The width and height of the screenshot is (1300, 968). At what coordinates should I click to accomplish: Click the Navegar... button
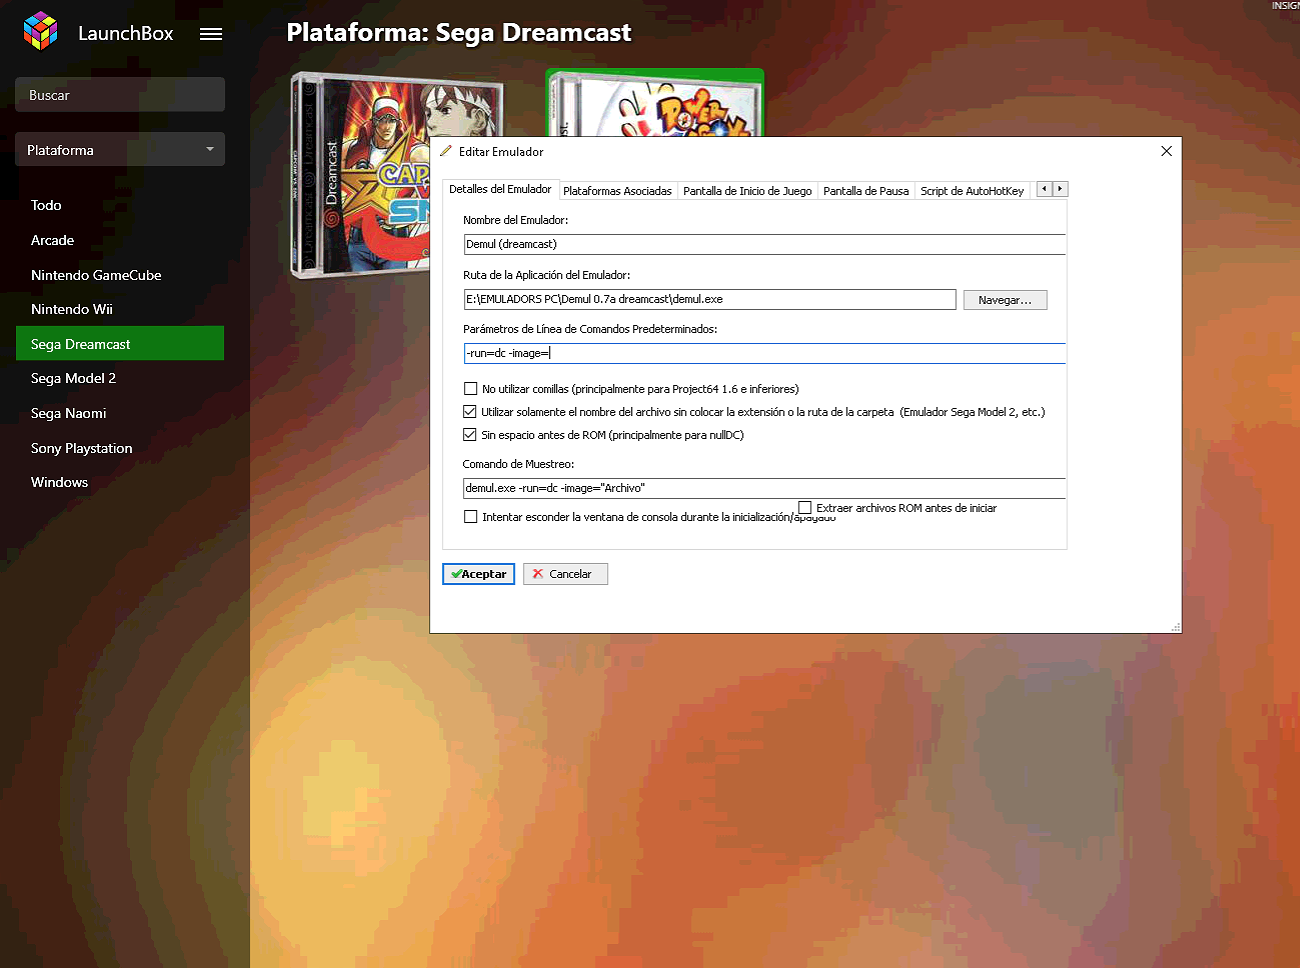pyautogui.click(x=1005, y=300)
